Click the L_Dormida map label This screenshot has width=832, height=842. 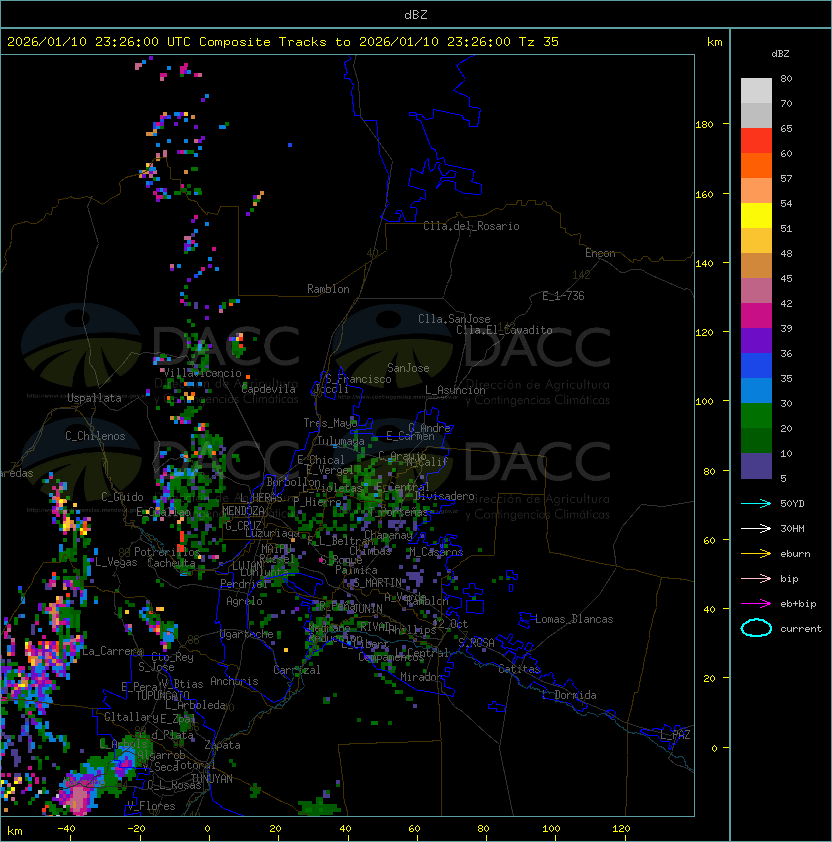569,695
